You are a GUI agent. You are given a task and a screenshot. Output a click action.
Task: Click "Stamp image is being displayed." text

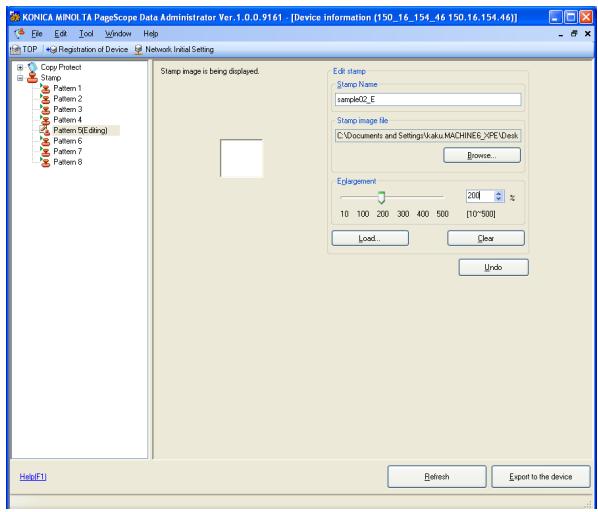(x=210, y=71)
